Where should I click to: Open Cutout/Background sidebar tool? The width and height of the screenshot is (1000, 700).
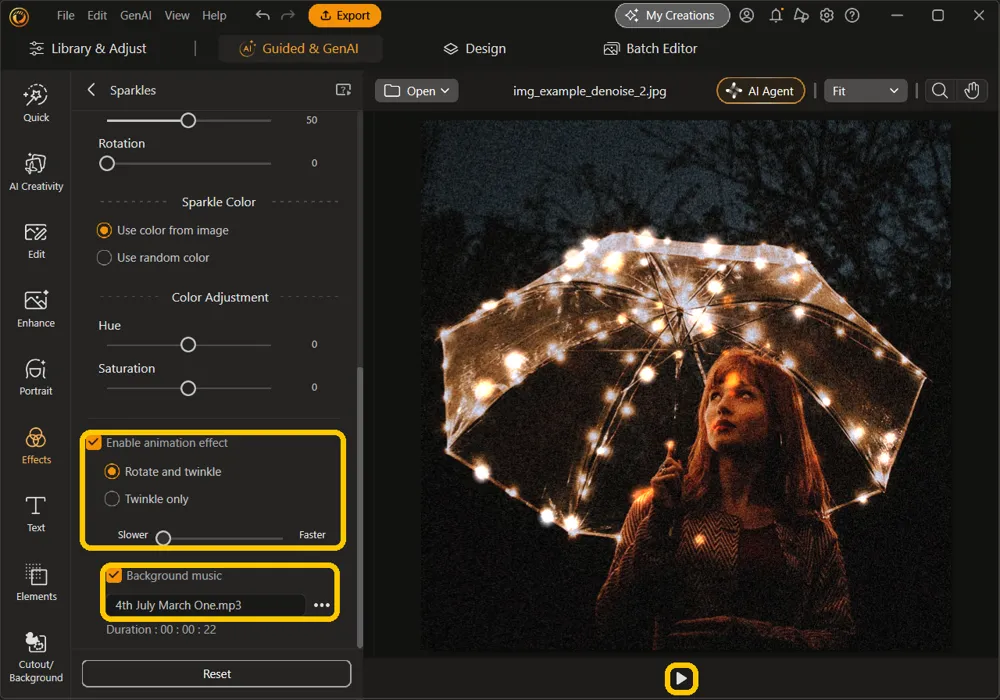click(36, 657)
